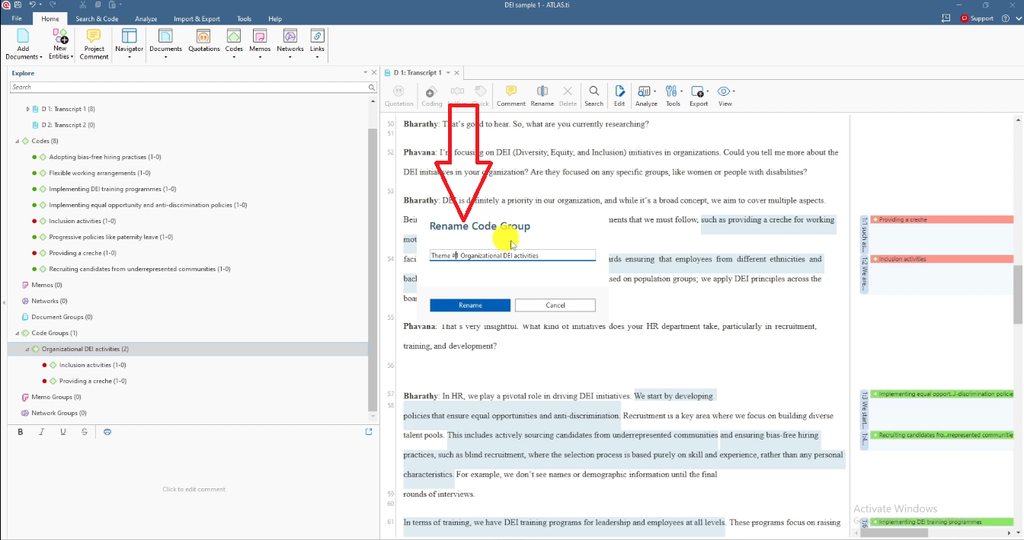
Task: Apply strikethrough in the comment editor
Action: point(84,432)
